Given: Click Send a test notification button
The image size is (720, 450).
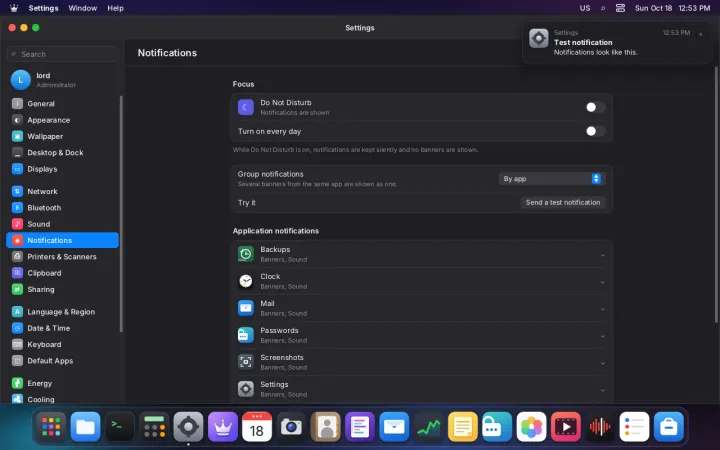Looking at the screenshot, I should [562, 202].
